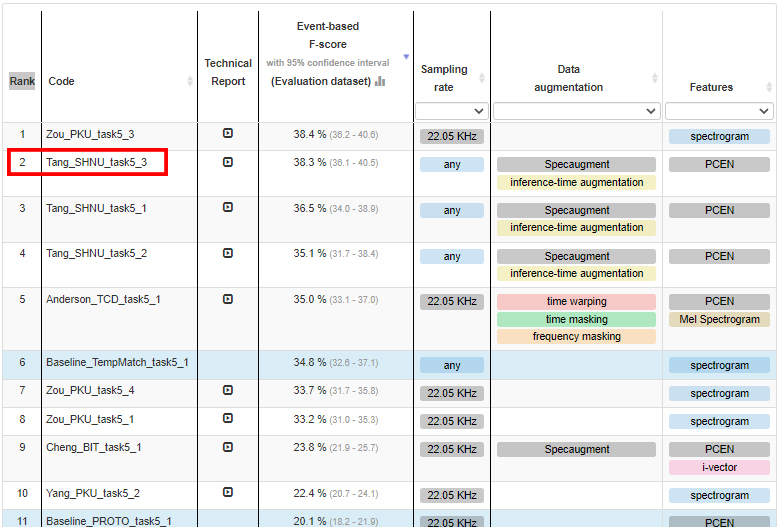Select Baseline_TempMatch_task5_1 row entry
The width and height of the screenshot is (780, 527).
pos(117,362)
